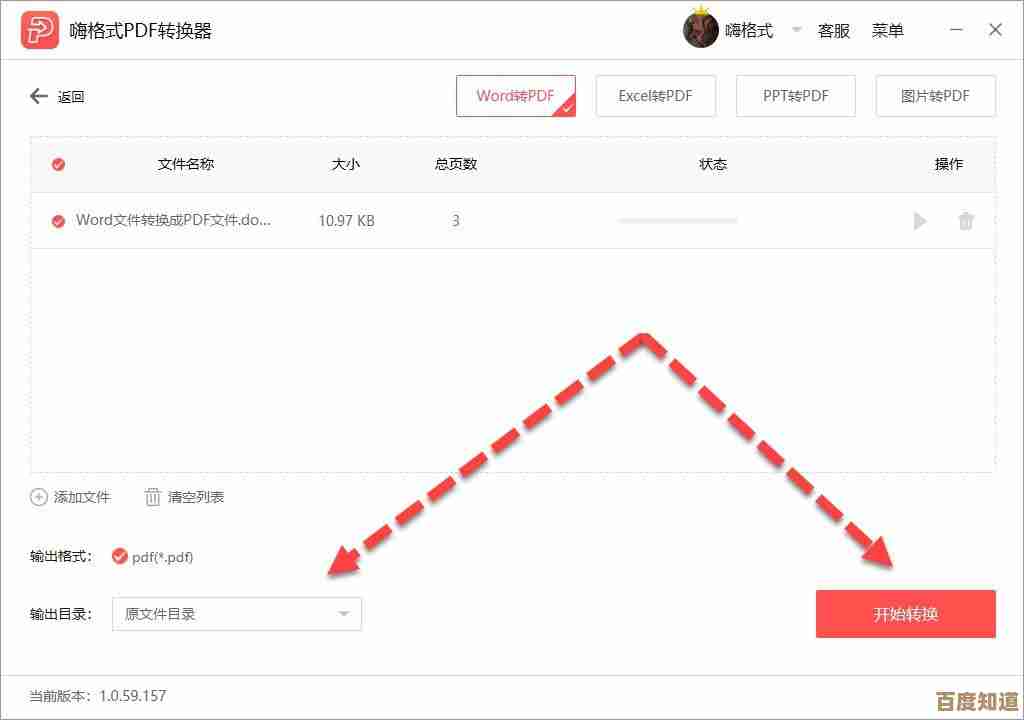Click the 添加文件 plus icon

(38, 496)
